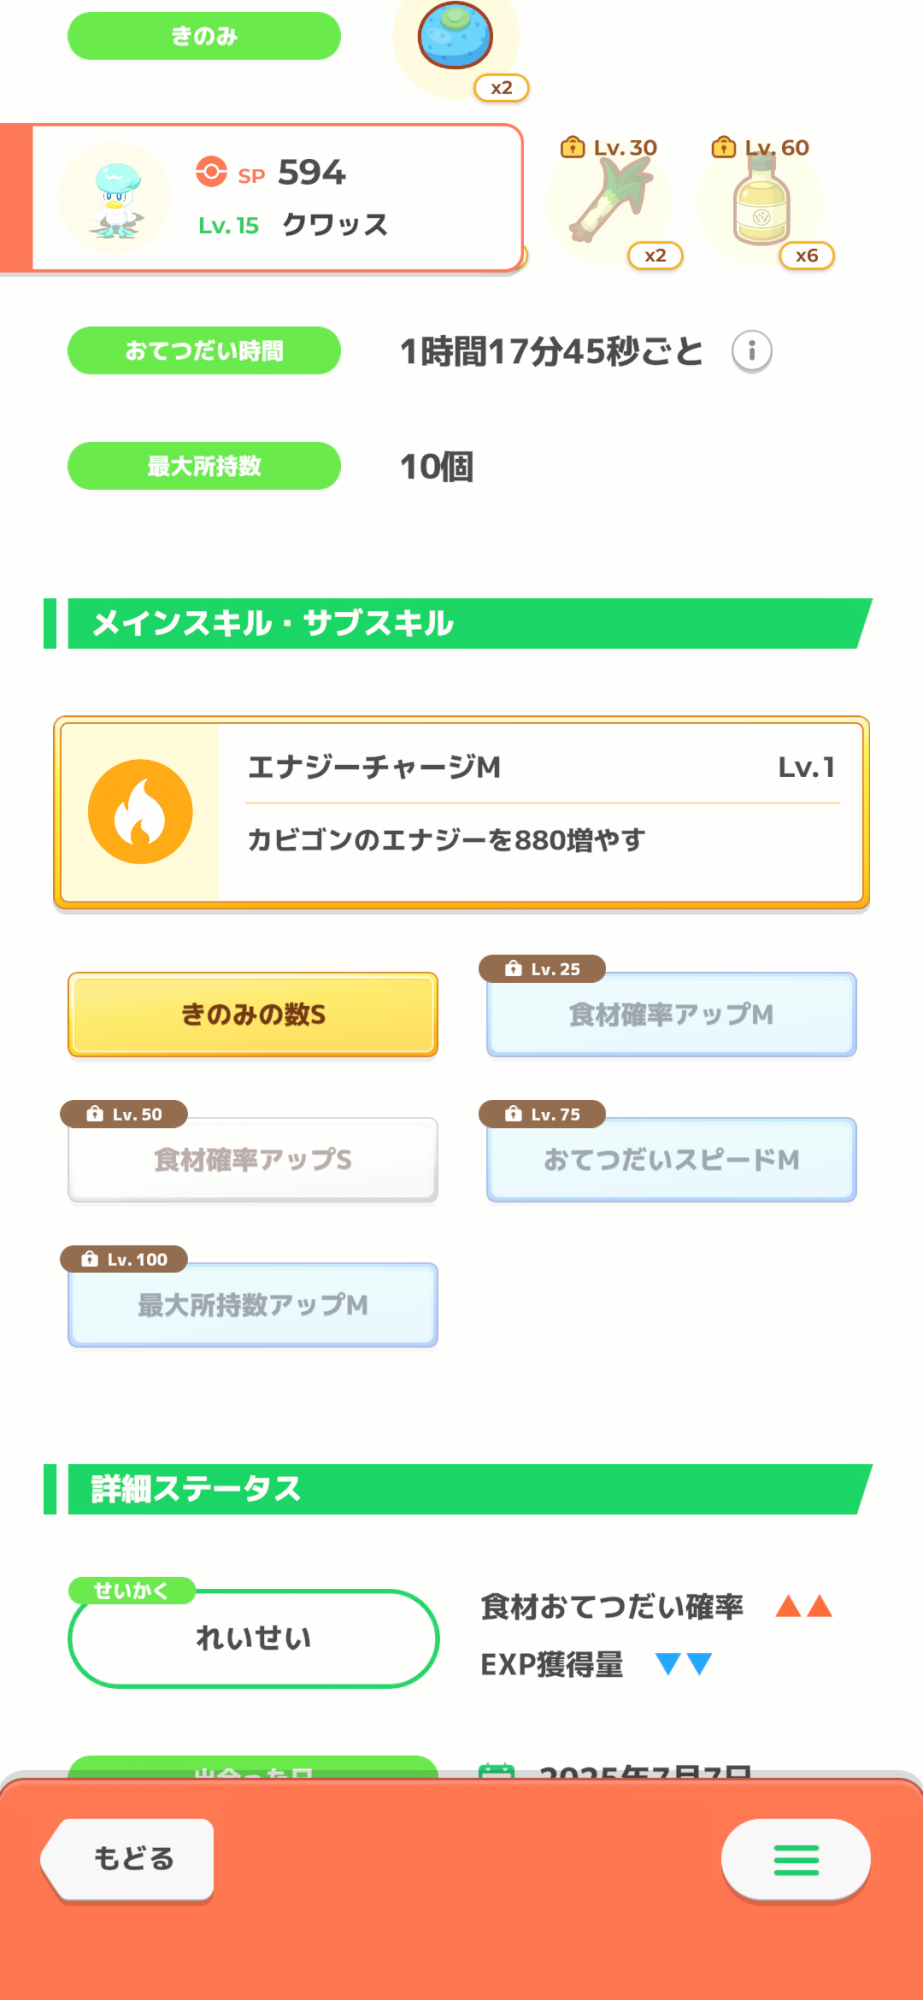Tap the blue berry icon

(x=455, y=36)
